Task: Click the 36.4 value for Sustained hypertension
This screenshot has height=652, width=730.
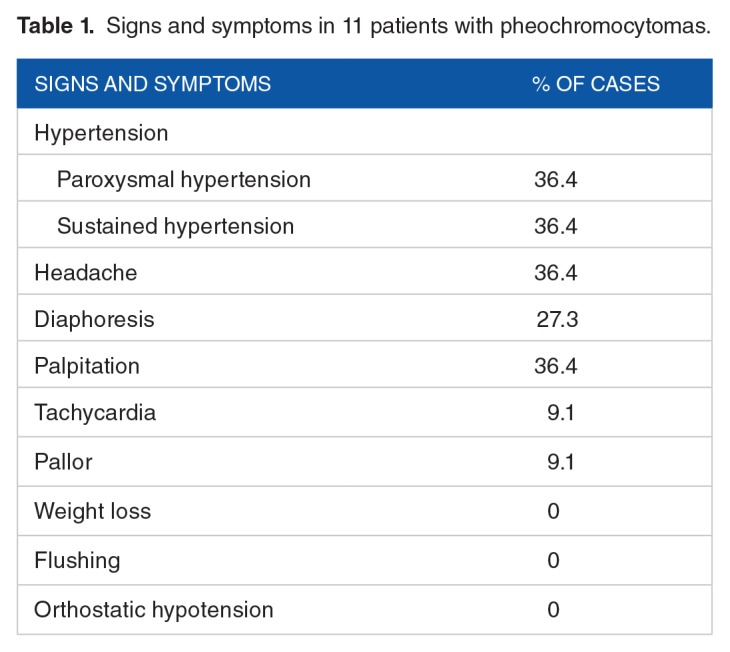Action: (x=555, y=226)
